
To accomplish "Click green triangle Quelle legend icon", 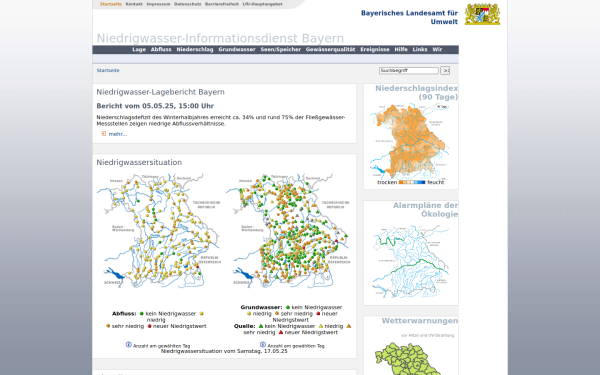I will coord(261,326).
